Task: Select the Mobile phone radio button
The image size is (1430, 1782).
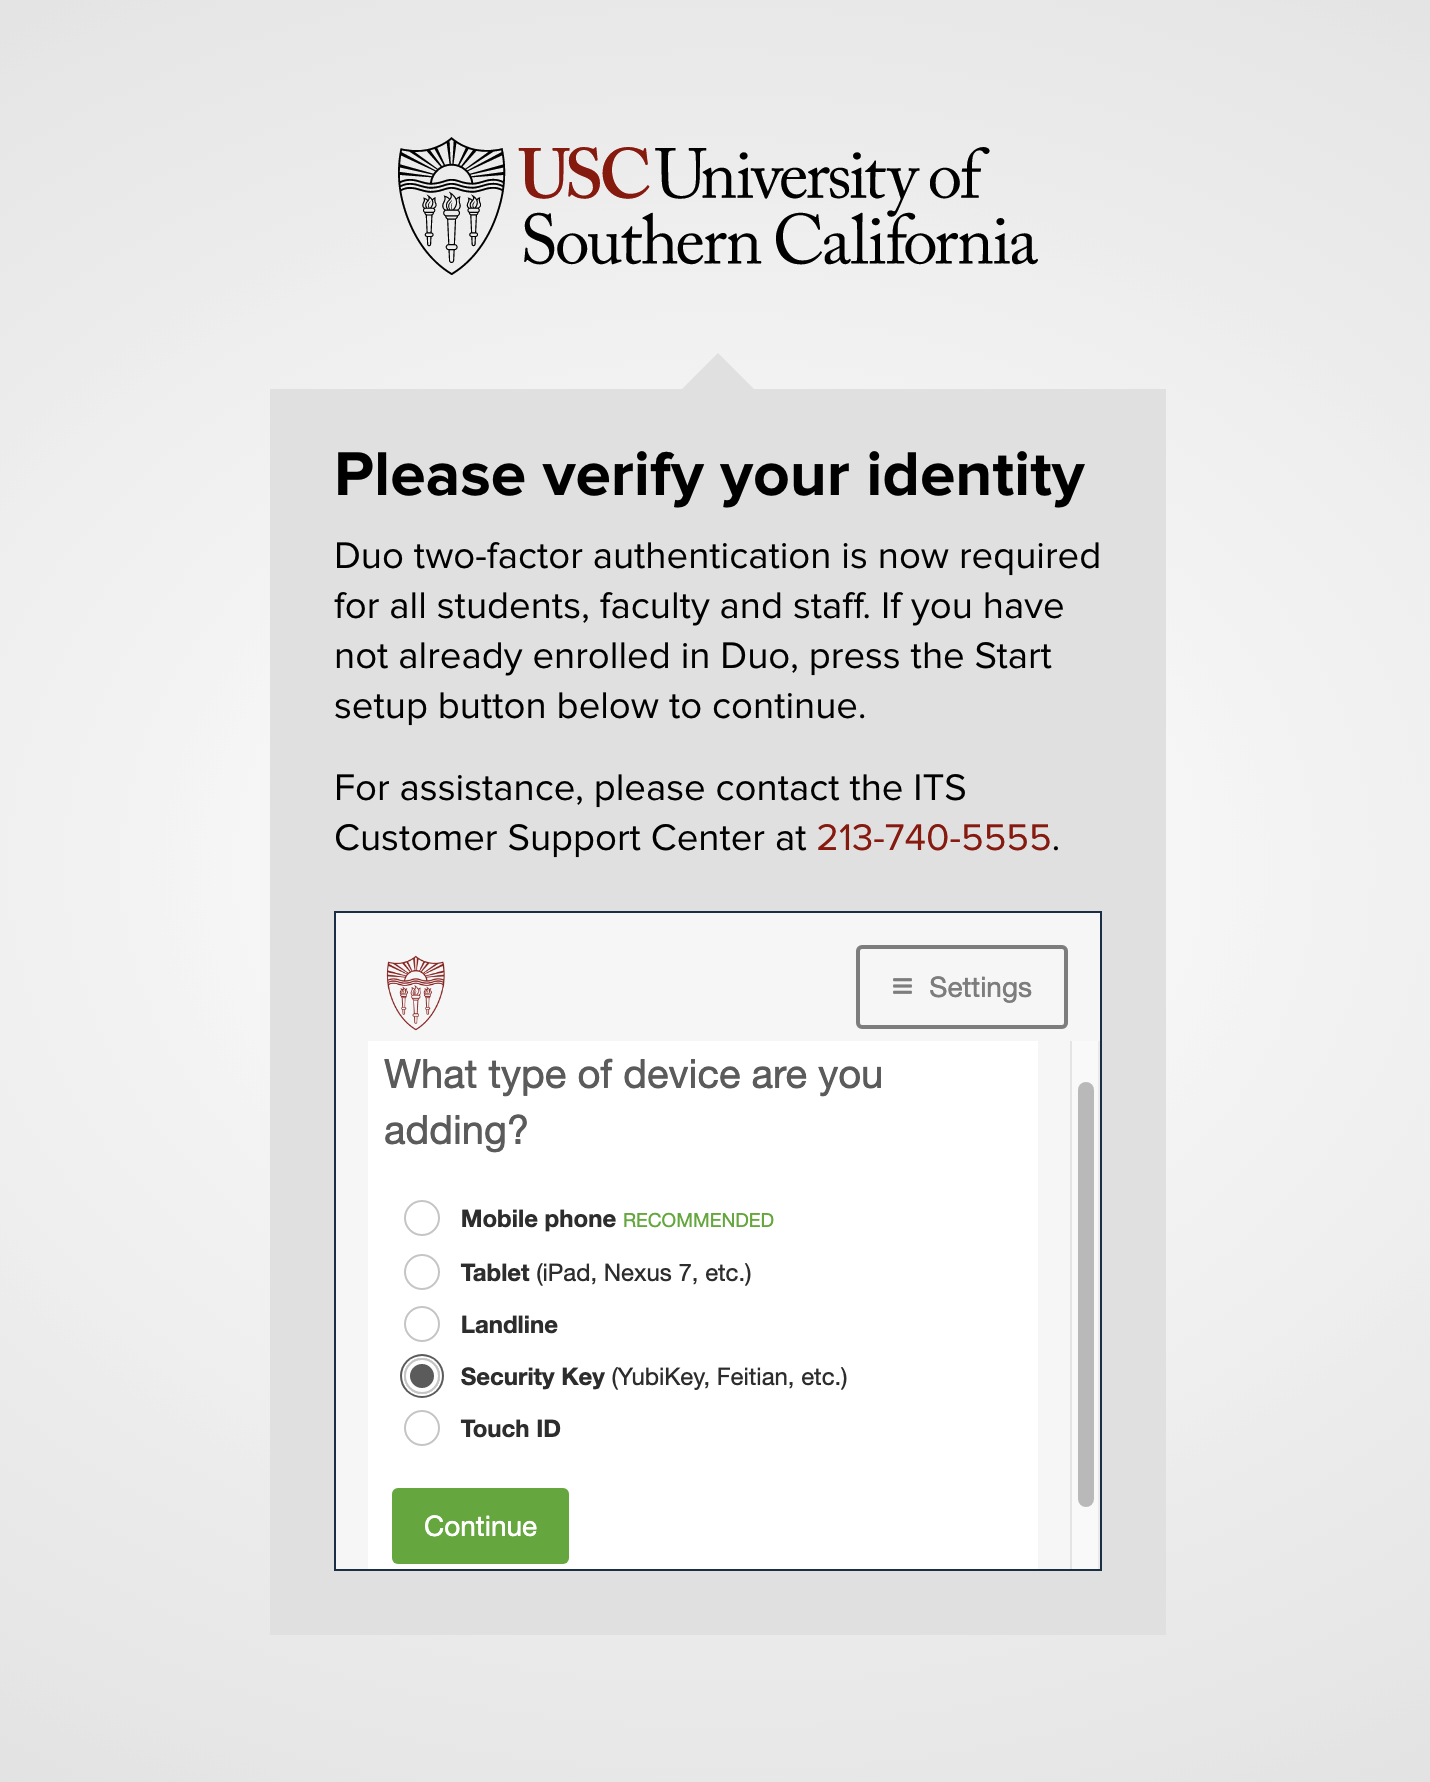Action: point(422,1218)
